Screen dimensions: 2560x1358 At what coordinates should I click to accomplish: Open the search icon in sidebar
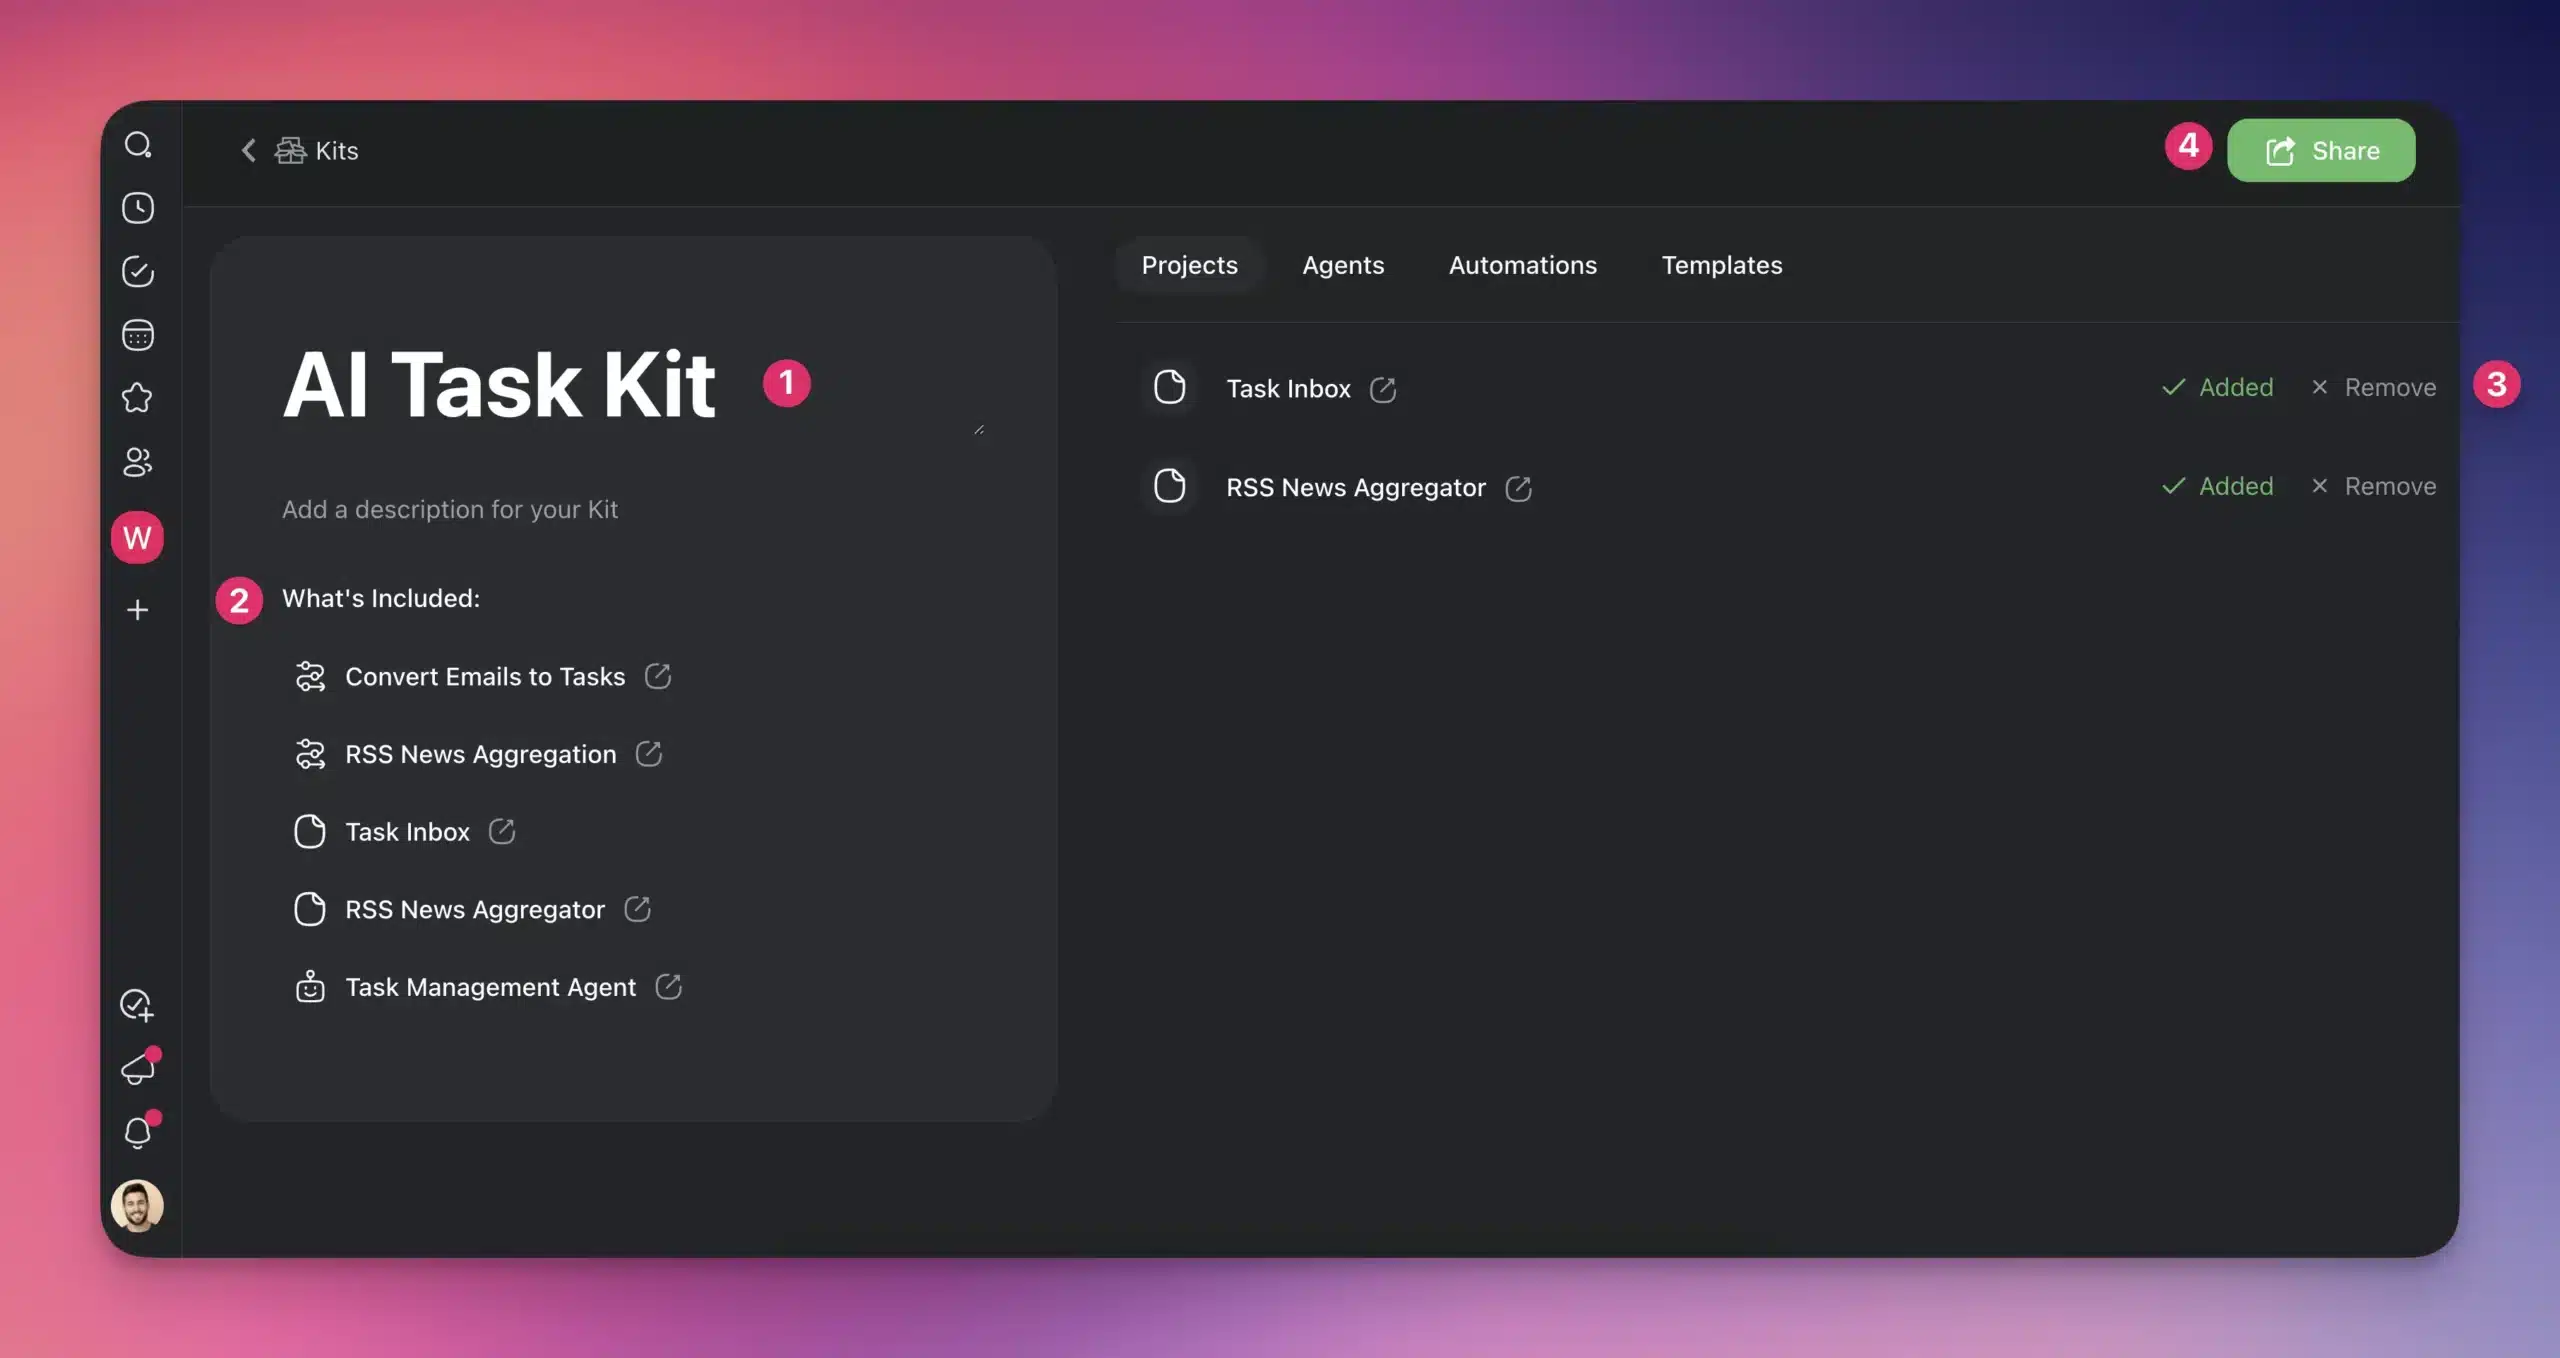click(138, 145)
